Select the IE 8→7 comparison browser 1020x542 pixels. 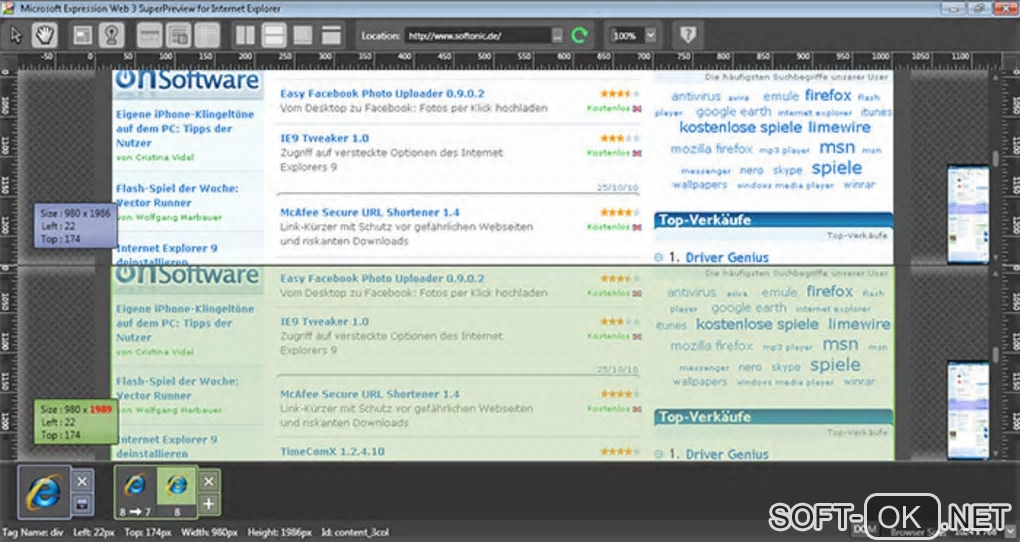coord(135,492)
